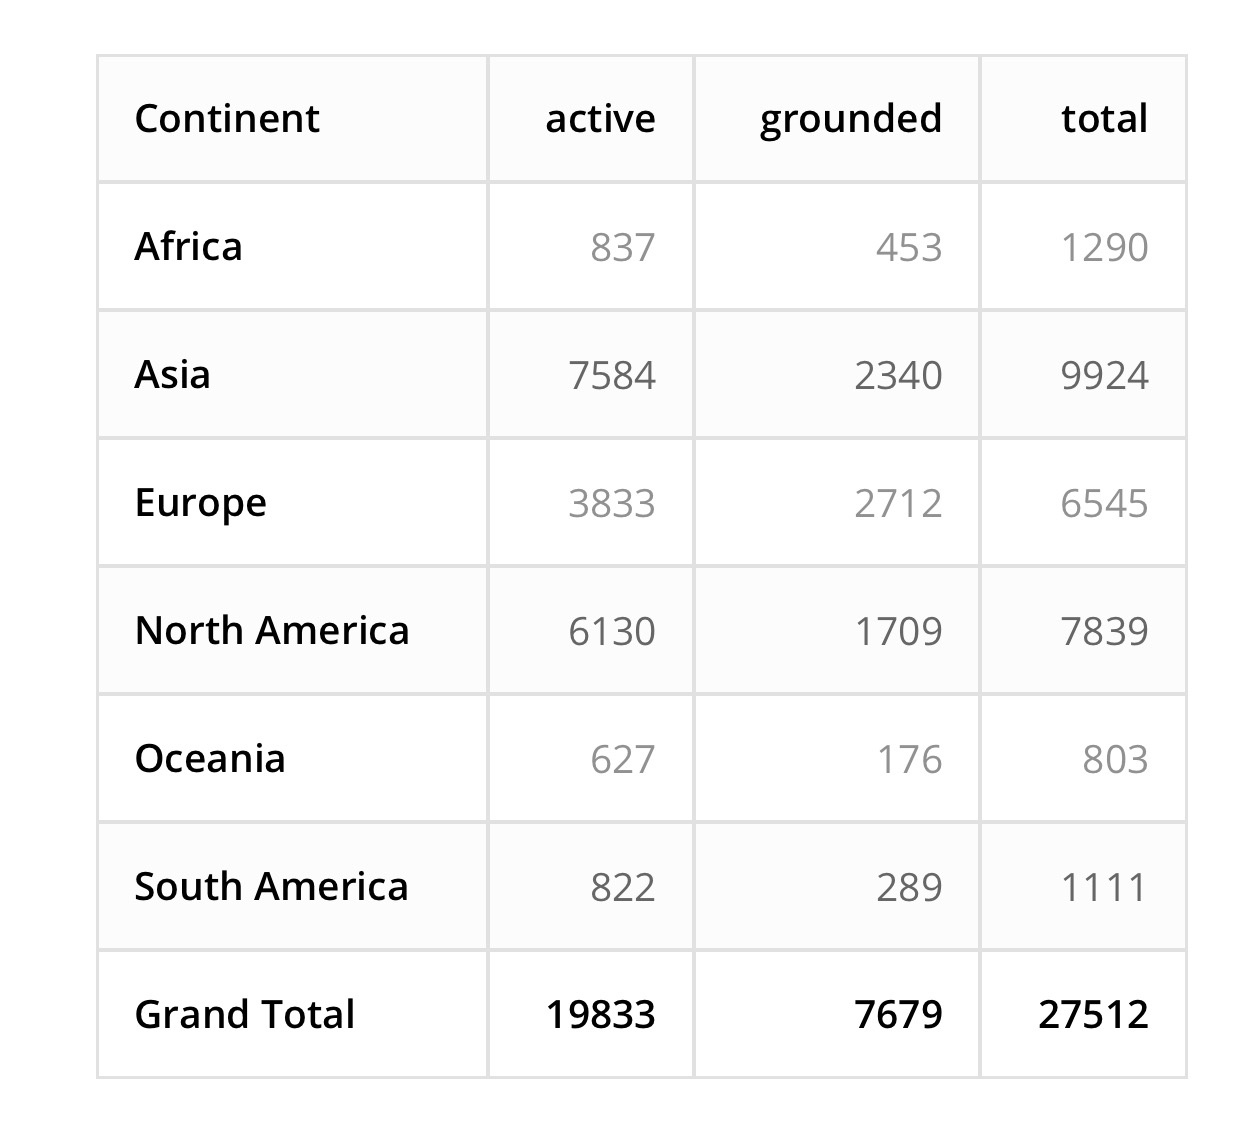Click the active column header
The image size is (1258, 1144).
pyautogui.click(x=600, y=119)
